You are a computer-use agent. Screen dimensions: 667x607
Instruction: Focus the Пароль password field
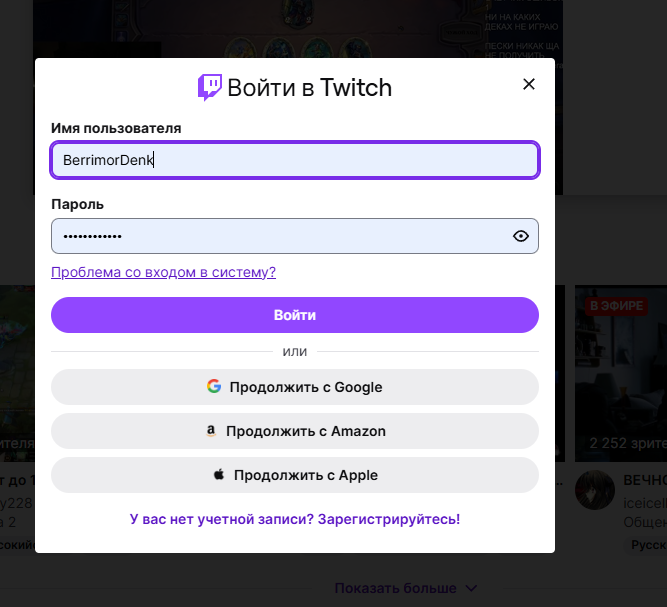(280, 236)
